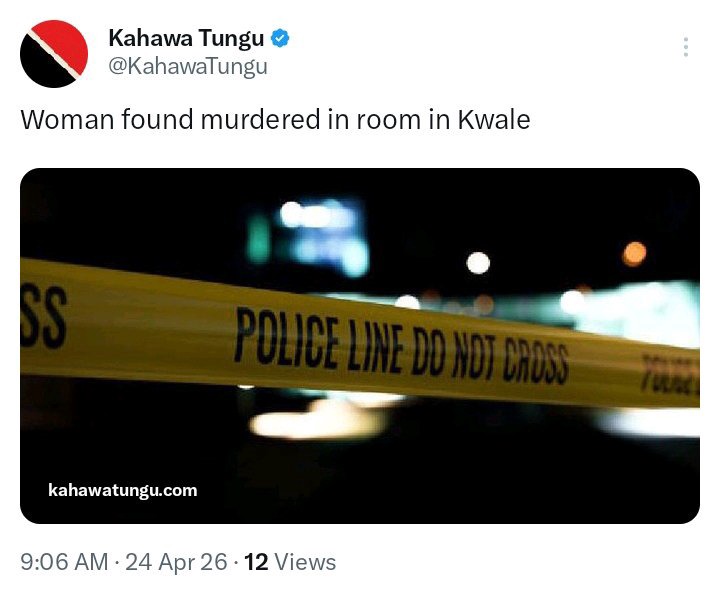Click the word murdered in tweet text
This screenshot has height=589, width=720.
[x=260, y=120]
